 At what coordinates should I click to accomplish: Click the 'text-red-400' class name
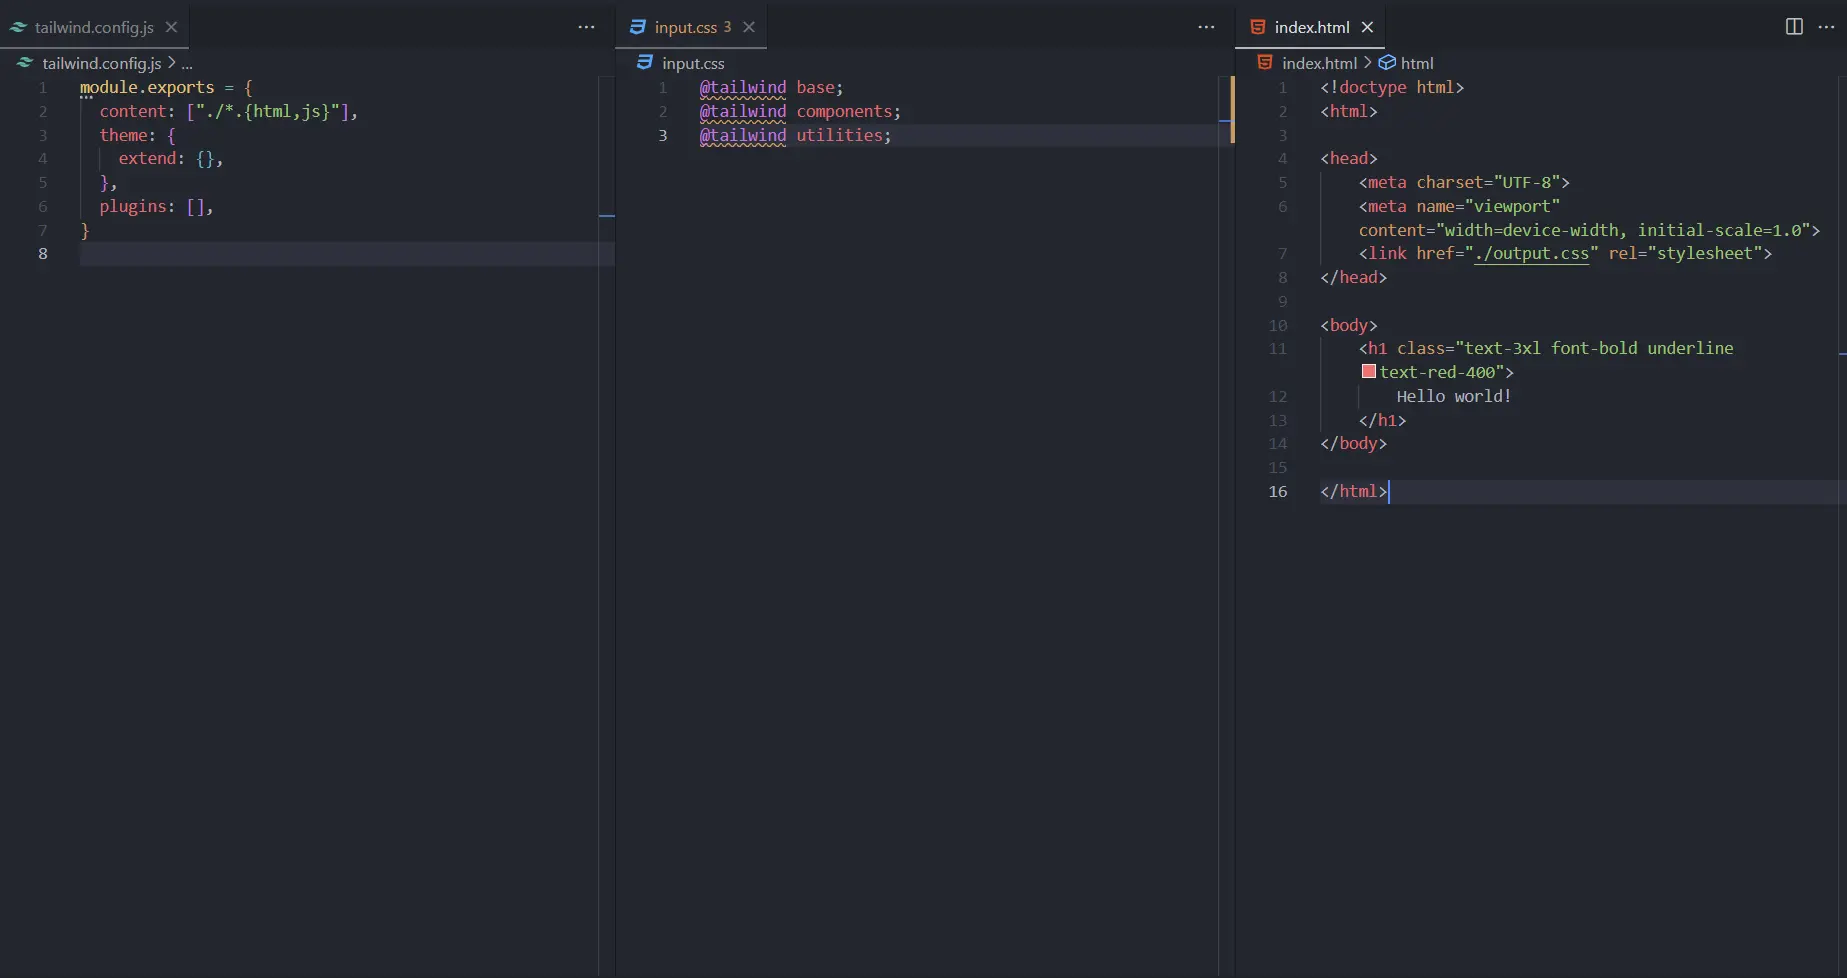pos(1437,373)
